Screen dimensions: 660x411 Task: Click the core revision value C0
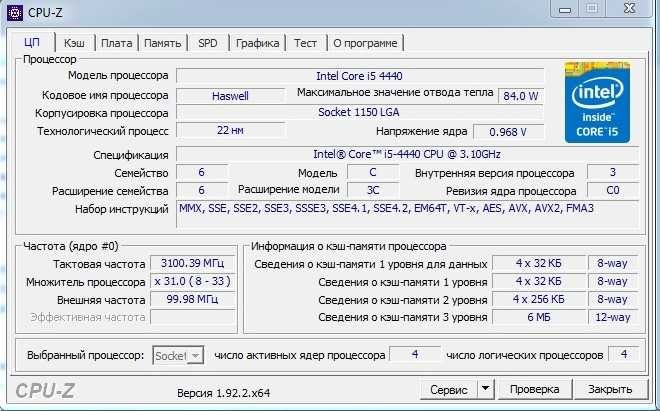(613, 190)
